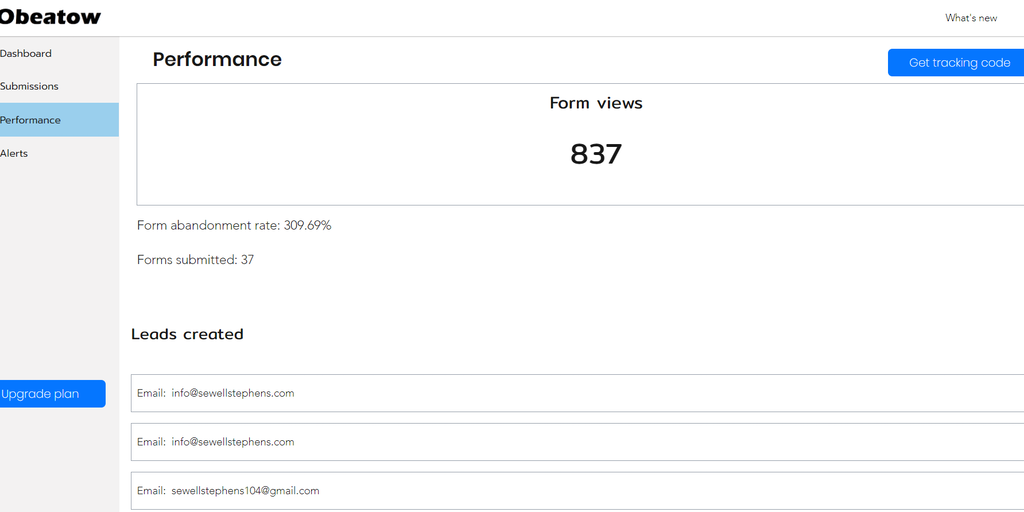
Task: Open the sewellstephens104@gmail.com lead entry
Action: 245,491
